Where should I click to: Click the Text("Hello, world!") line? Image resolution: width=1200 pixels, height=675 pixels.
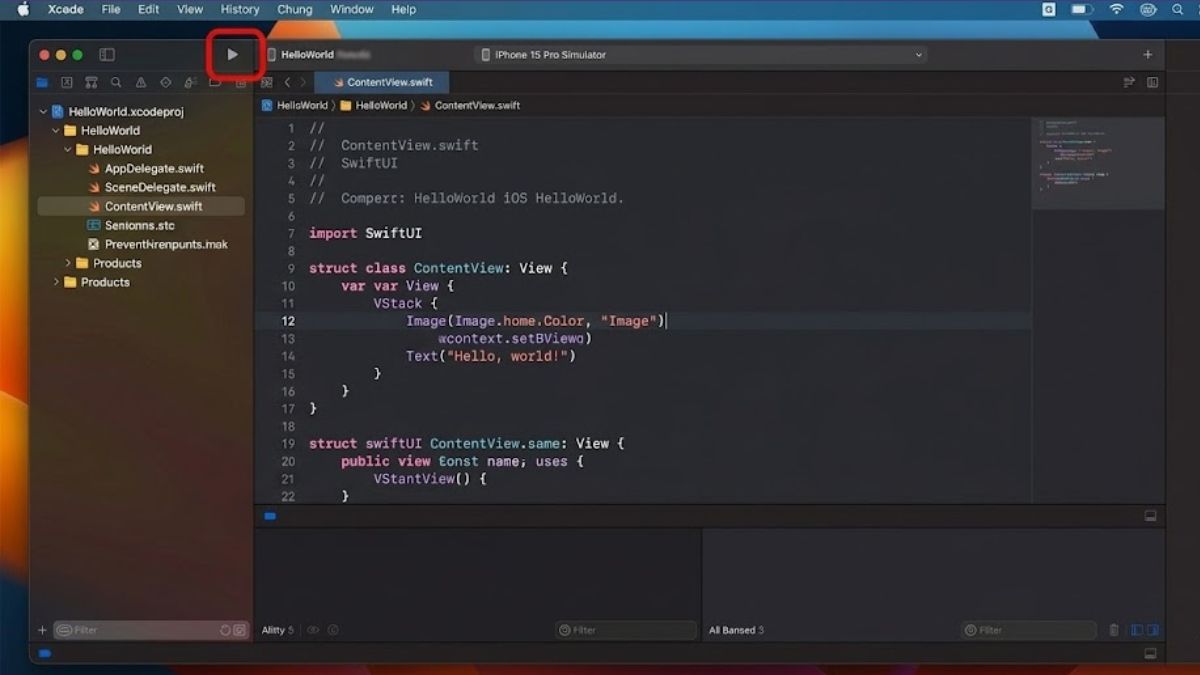491,356
